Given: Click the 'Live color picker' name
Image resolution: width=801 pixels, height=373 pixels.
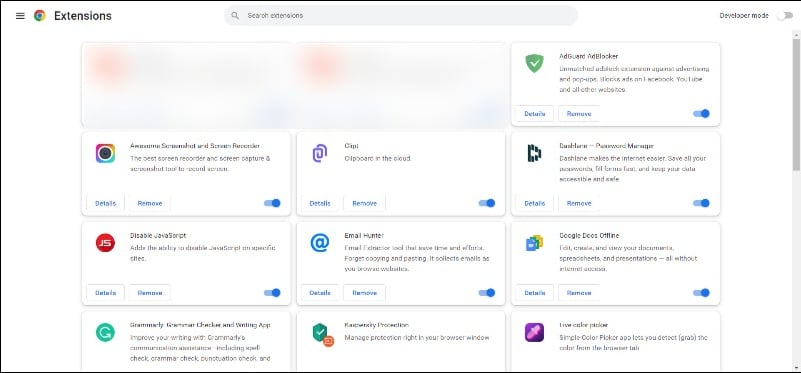Looking at the screenshot, I should [583, 325].
